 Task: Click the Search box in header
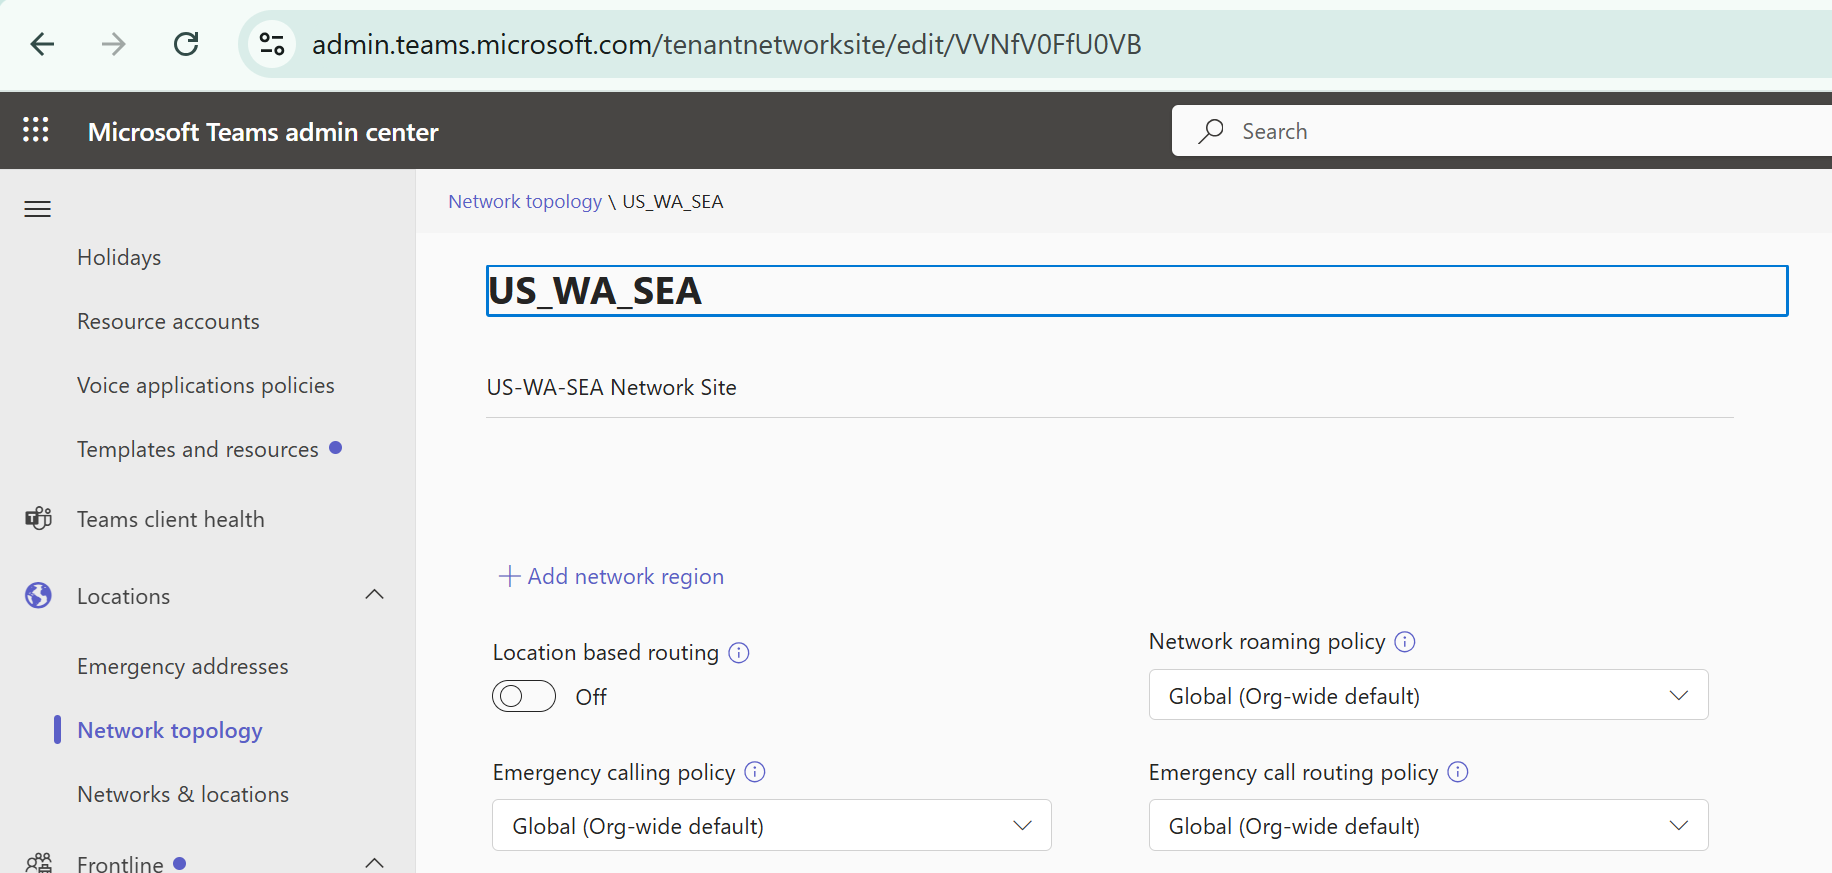[x=1500, y=131]
